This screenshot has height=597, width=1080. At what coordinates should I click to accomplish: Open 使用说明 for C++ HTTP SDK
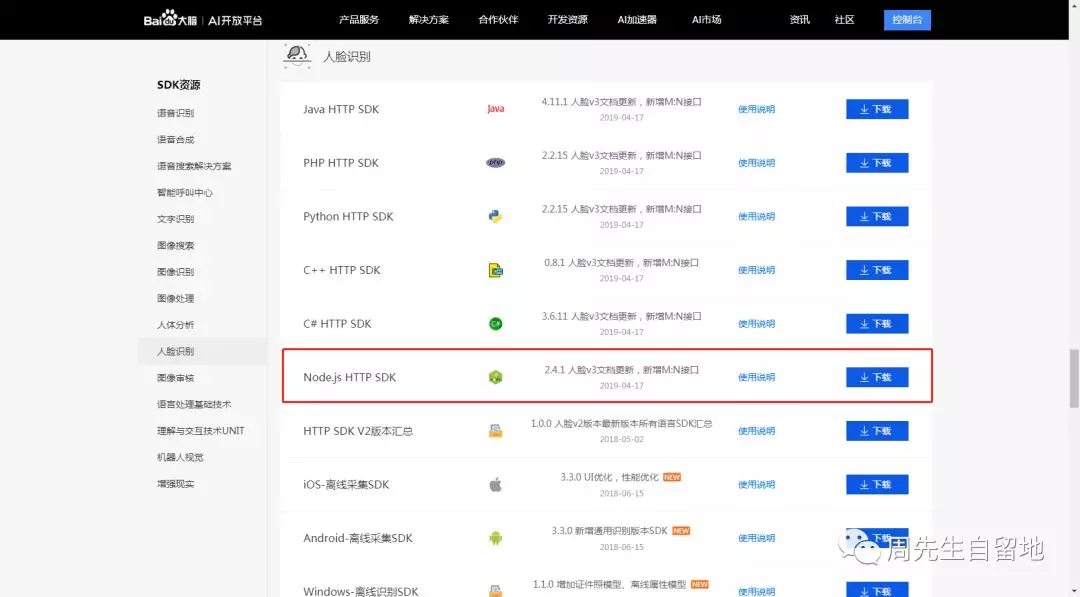click(x=756, y=270)
